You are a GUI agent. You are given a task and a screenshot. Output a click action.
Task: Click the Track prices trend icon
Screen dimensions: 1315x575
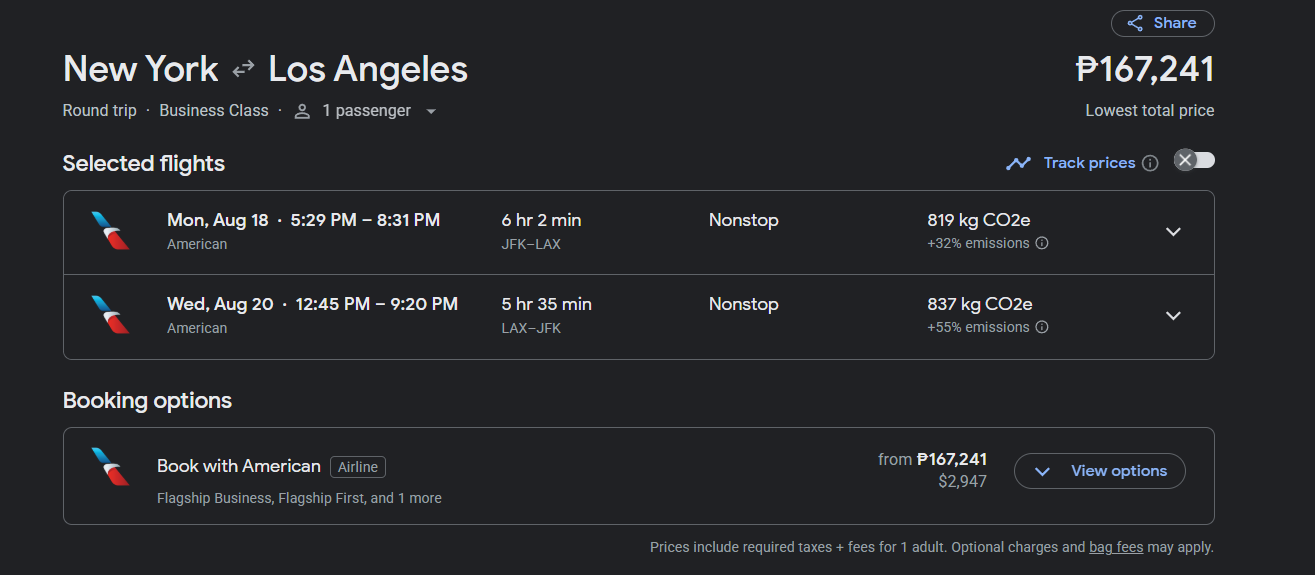[x=1018, y=163]
